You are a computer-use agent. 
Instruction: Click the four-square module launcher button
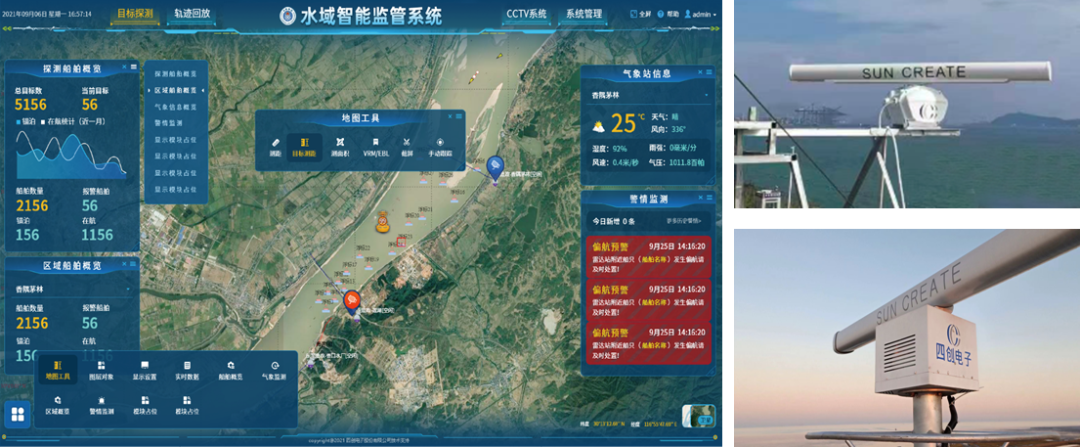click(x=17, y=414)
